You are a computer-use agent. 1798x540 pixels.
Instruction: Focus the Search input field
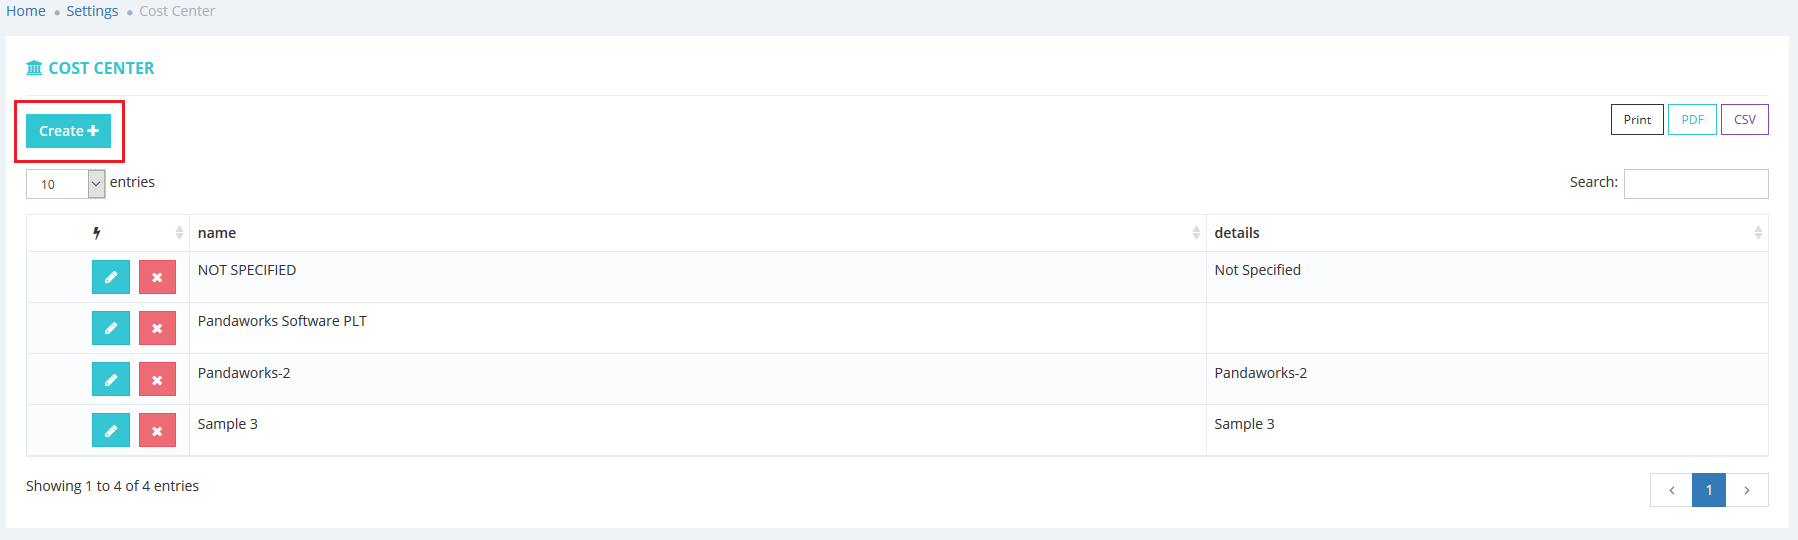coord(1695,184)
